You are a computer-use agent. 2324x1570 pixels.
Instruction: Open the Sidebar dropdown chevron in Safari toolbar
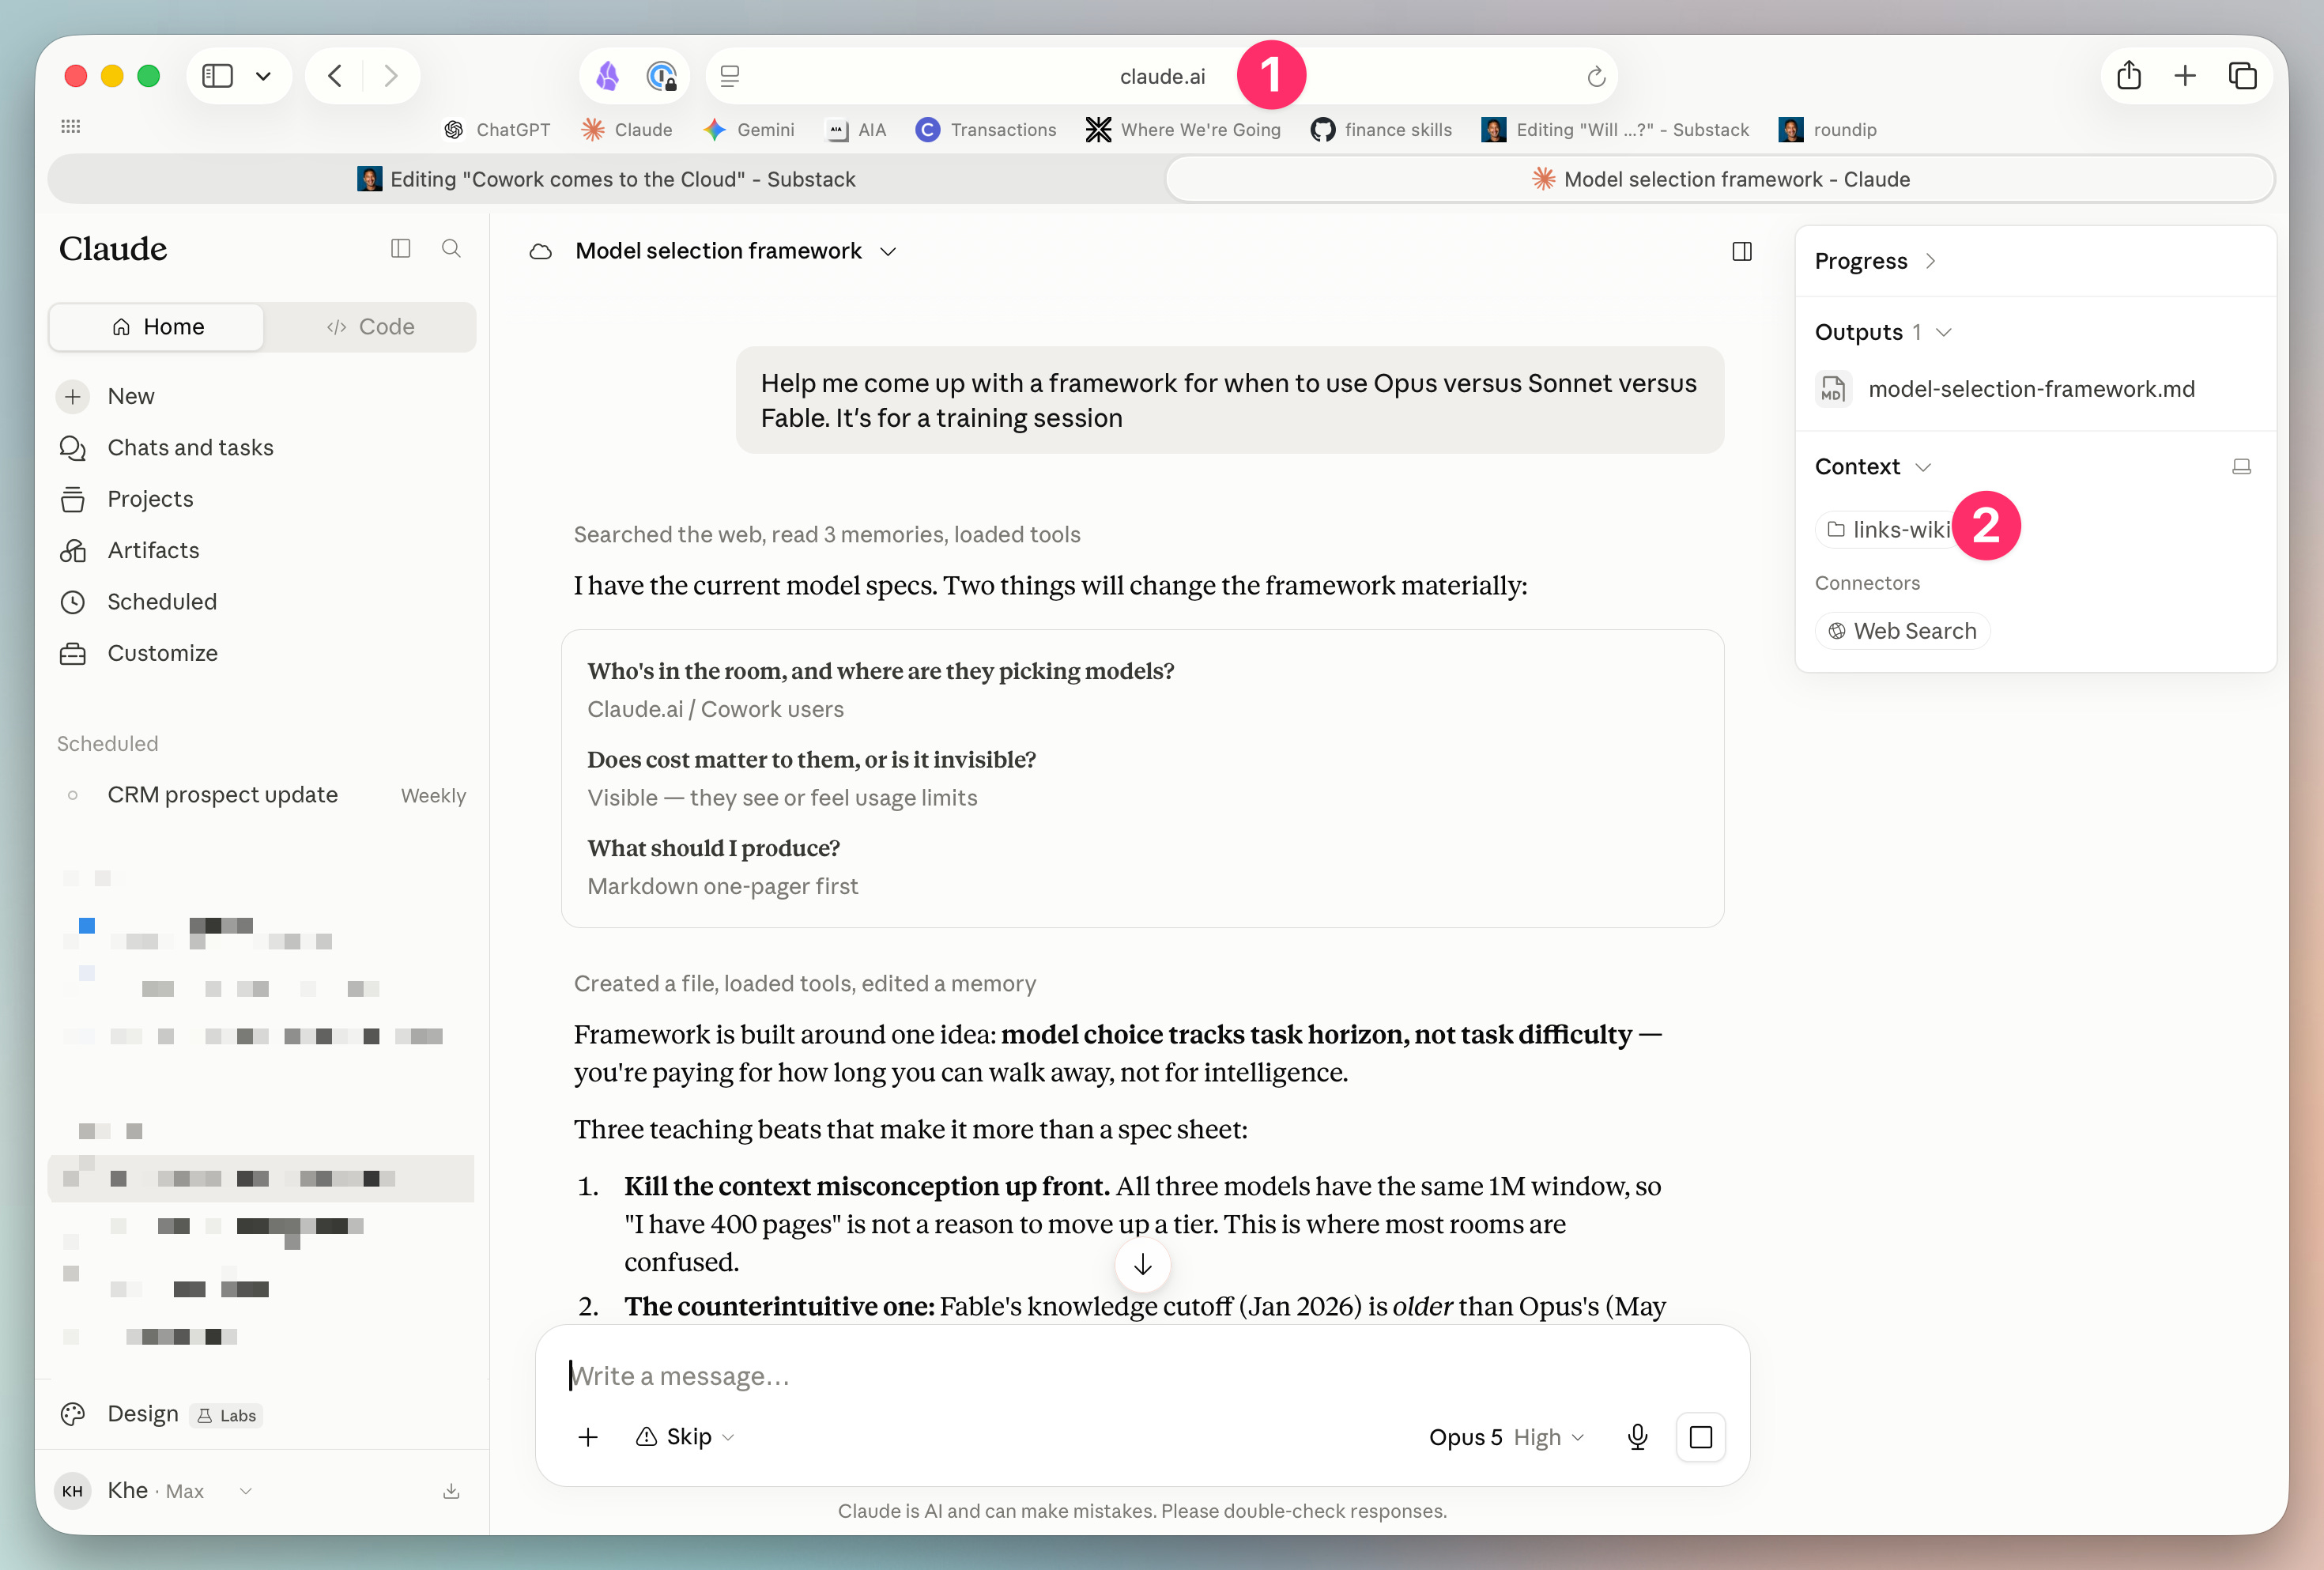[263, 76]
